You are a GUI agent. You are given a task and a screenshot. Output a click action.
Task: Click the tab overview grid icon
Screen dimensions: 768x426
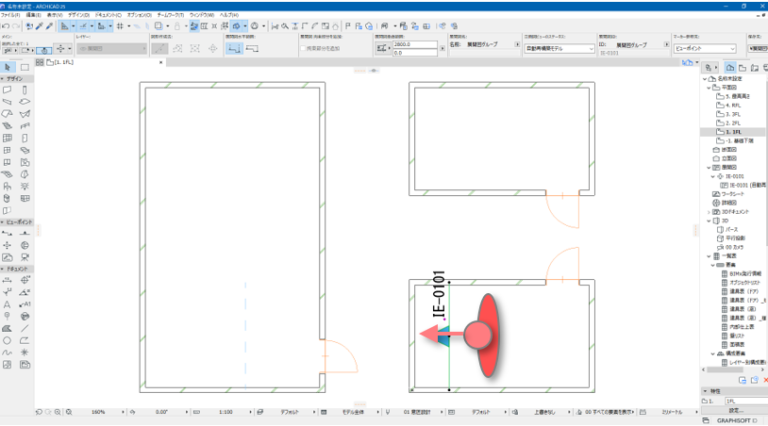[x=40, y=63]
